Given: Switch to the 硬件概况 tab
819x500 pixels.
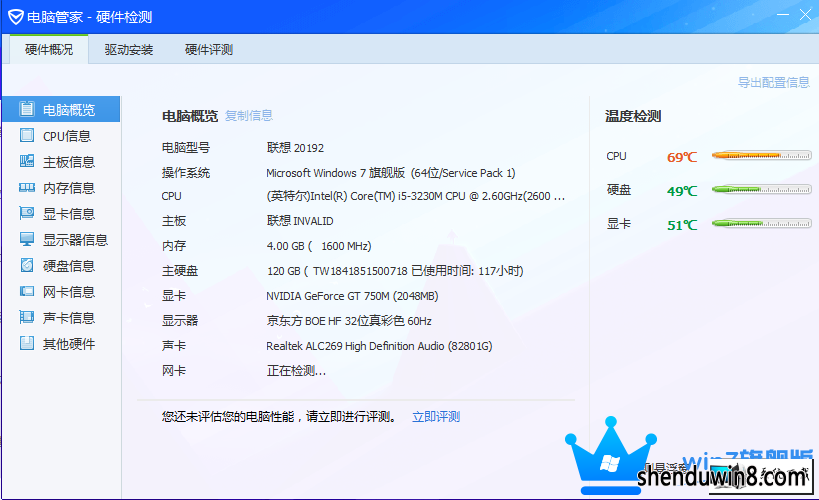Looking at the screenshot, I should 49,50.
